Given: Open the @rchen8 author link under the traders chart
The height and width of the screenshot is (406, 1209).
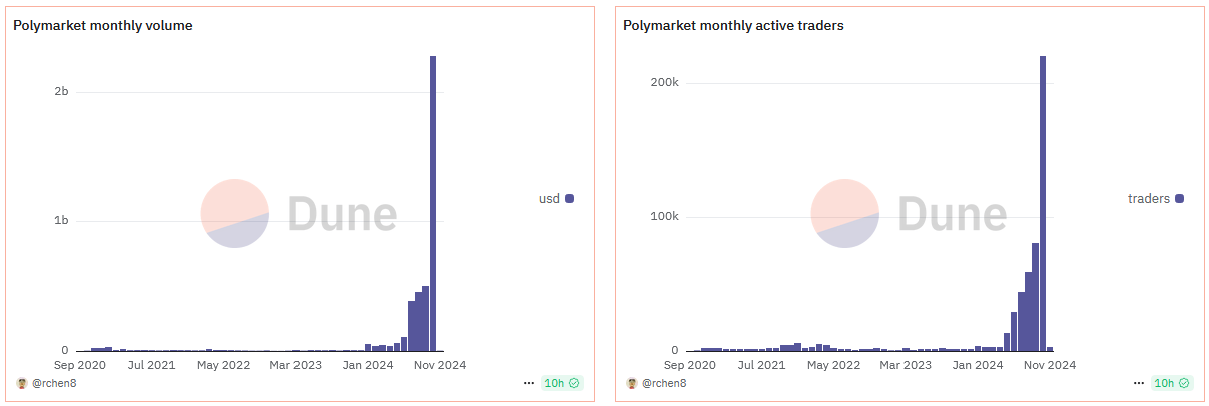Looking at the screenshot, I should coord(663,383).
